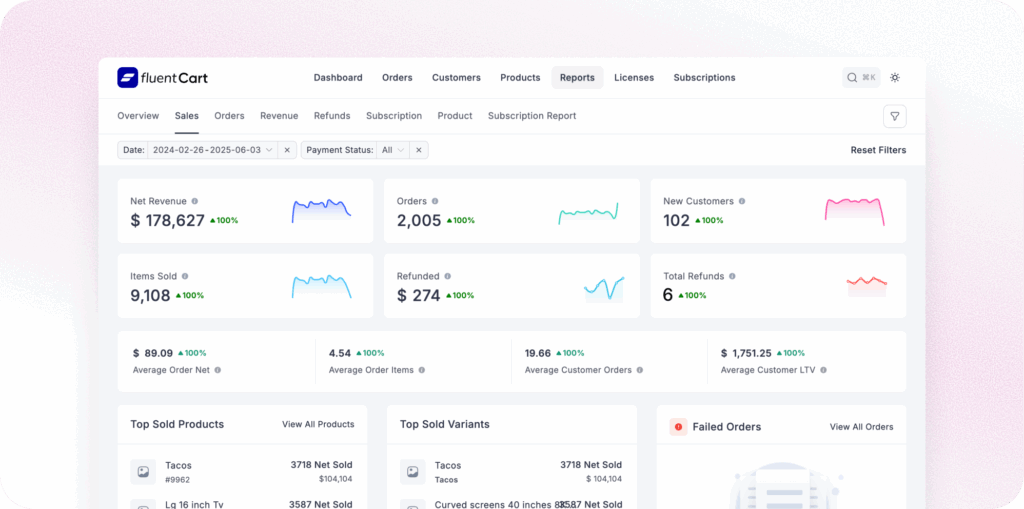This screenshot has width=1024, height=509.
Task: Click the Items Sold sparkline chart
Action: click(x=321, y=286)
